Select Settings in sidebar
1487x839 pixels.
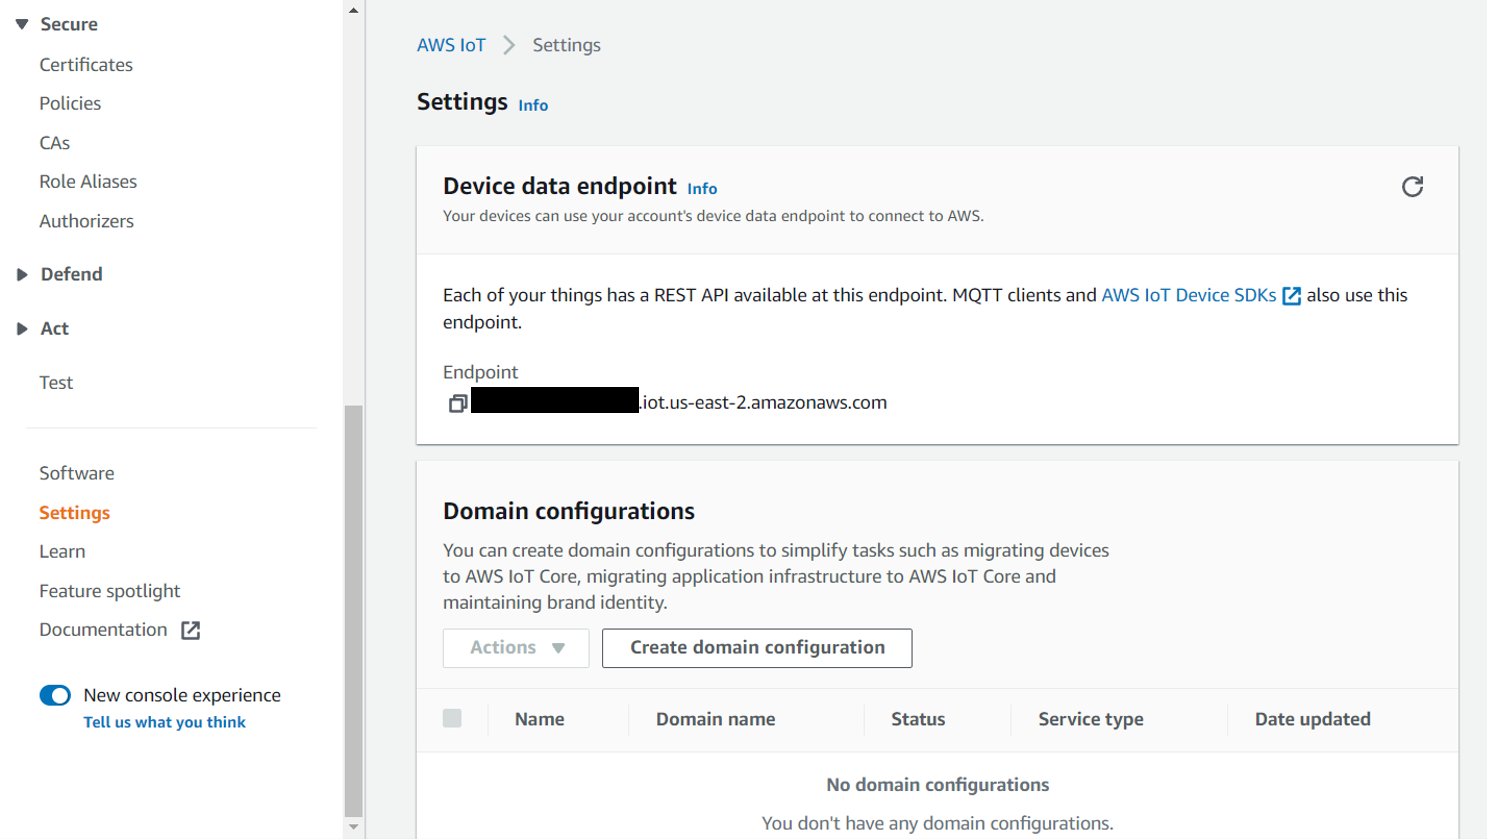(x=75, y=513)
